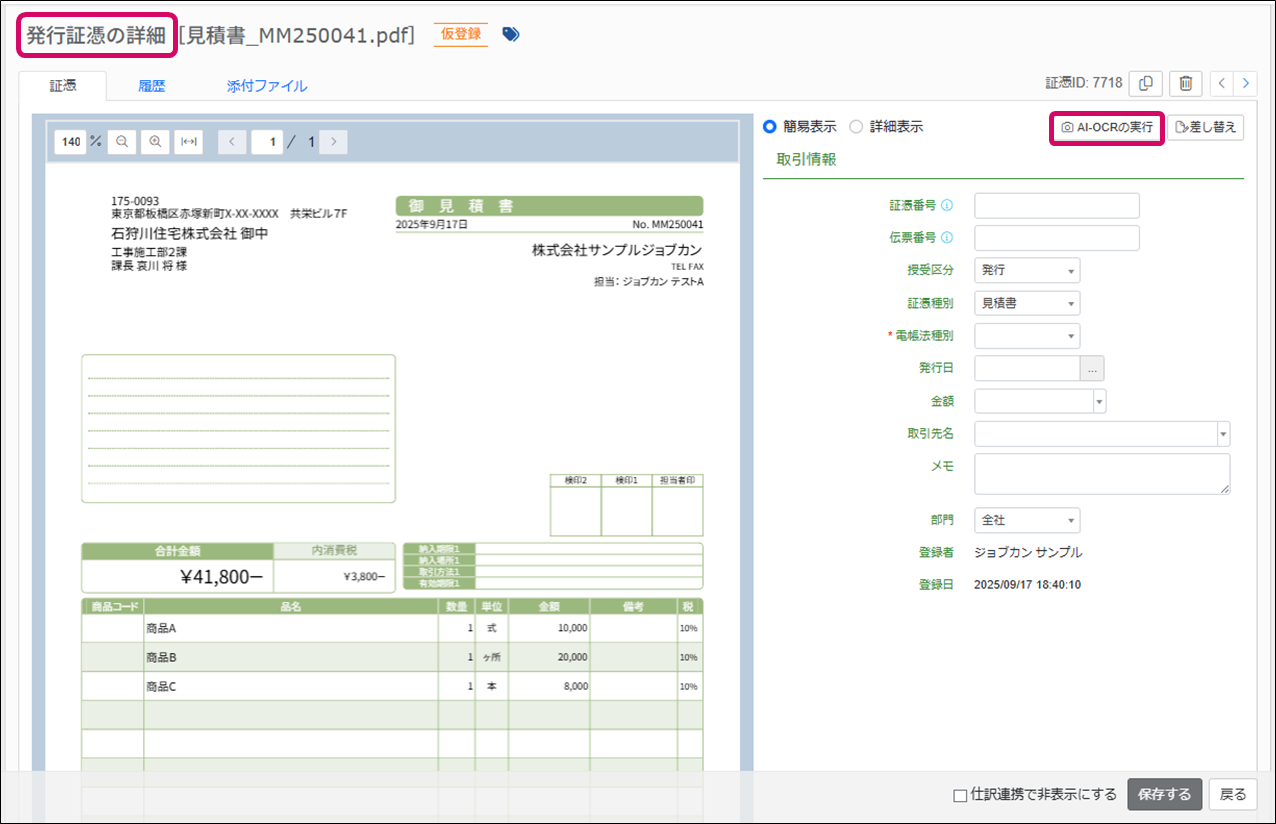Select the 詳細表示 radio button

pos(855,127)
